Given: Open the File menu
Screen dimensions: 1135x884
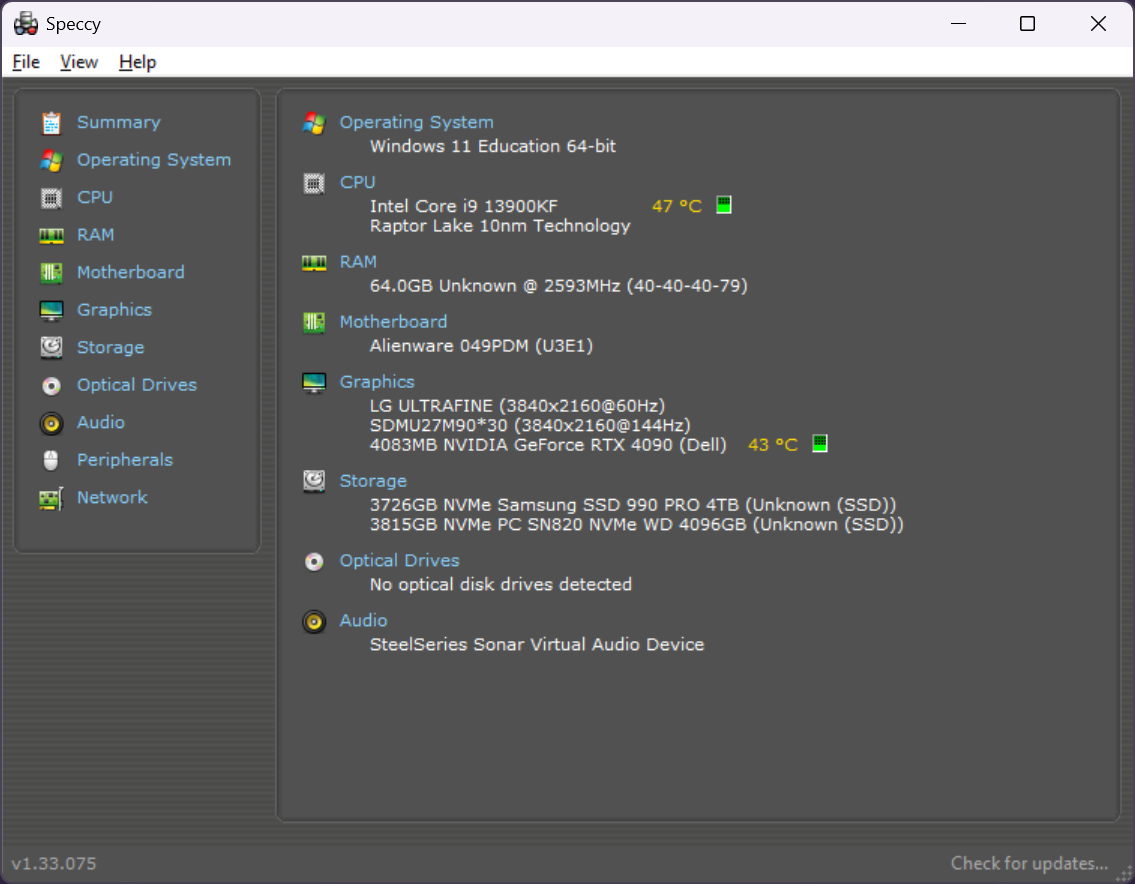Looking at the screenshot, I should tap(26, 62).
